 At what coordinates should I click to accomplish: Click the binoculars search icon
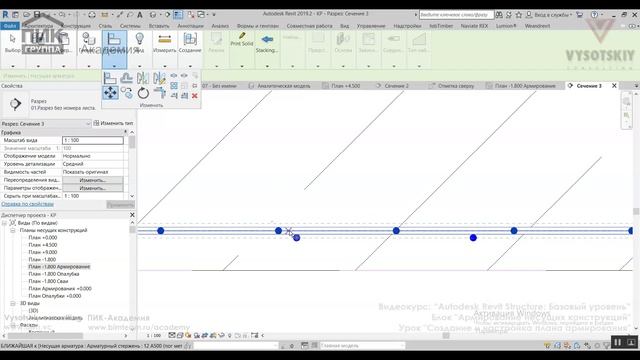pos(499,15)
